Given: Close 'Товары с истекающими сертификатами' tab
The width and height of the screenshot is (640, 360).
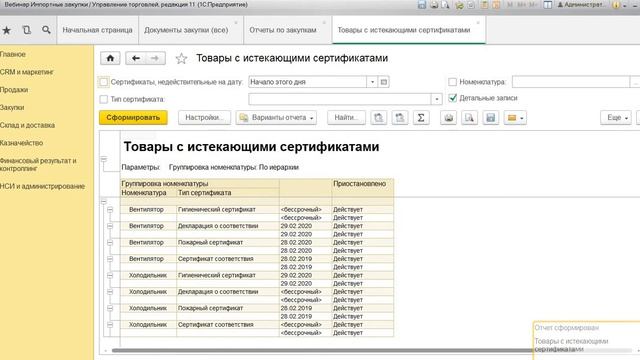Looking at the screenshot, I should pyautogui.click(x=478, y=22).
